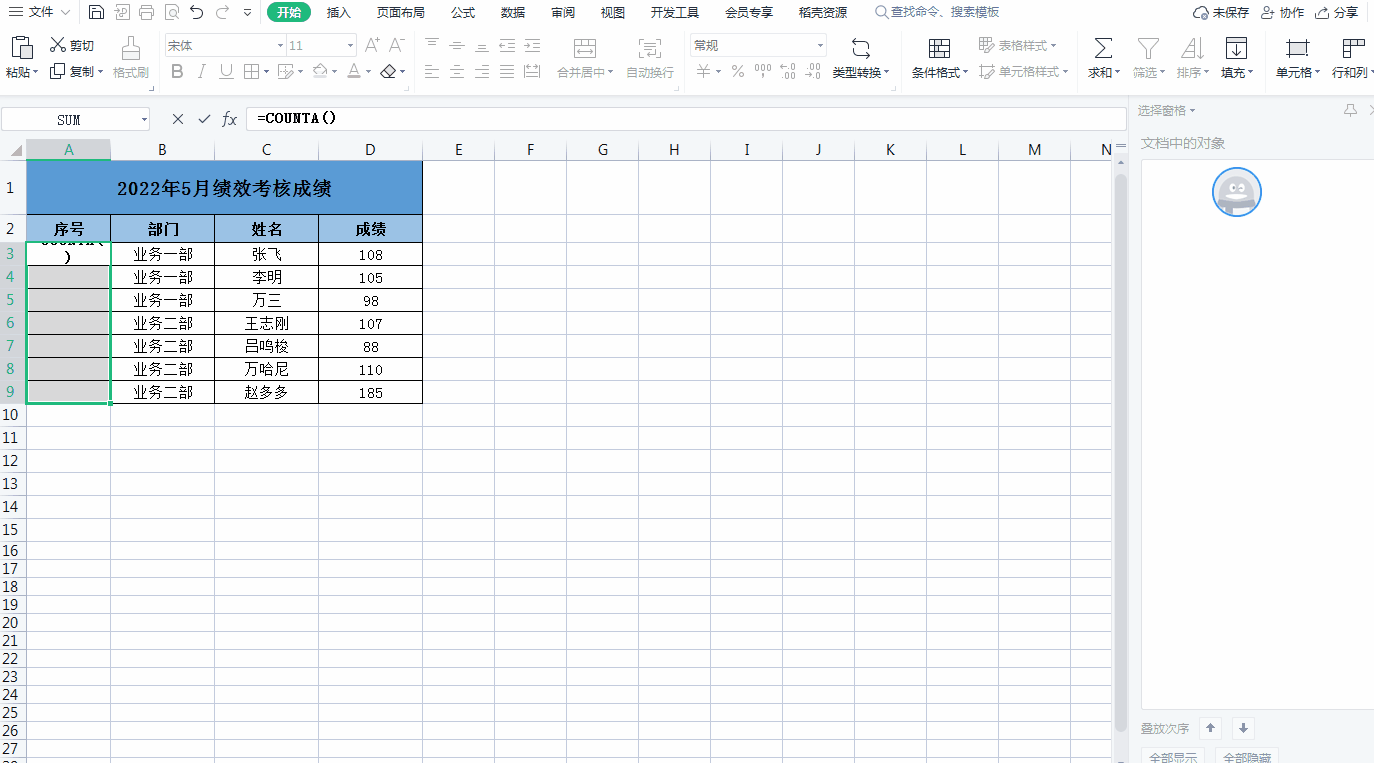
Task: Click the assistant avatar in selection pane
Action: [x=1237, y=192]
